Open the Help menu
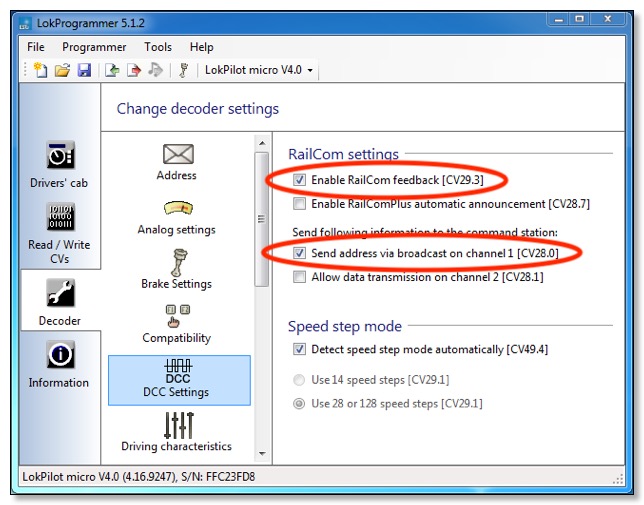 coord(202,47)
